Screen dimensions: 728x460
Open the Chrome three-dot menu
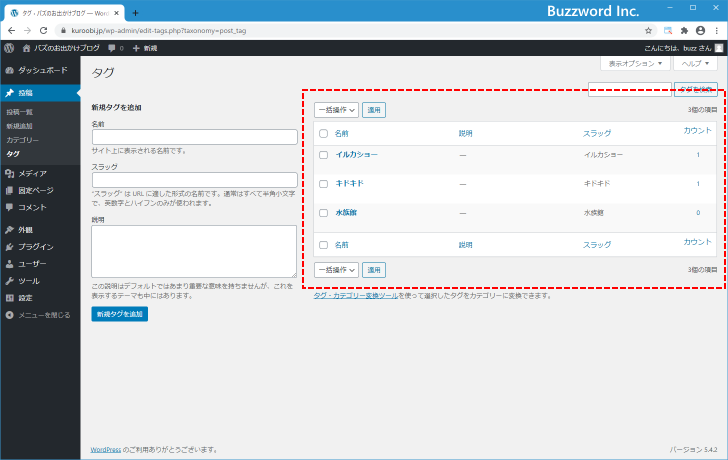click(x=715, y=31)
